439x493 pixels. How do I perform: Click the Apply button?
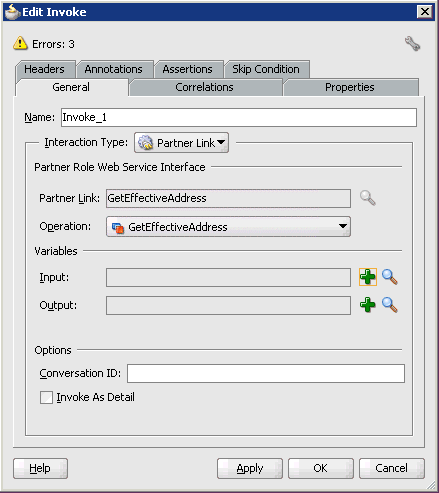[x=250, y=468]
